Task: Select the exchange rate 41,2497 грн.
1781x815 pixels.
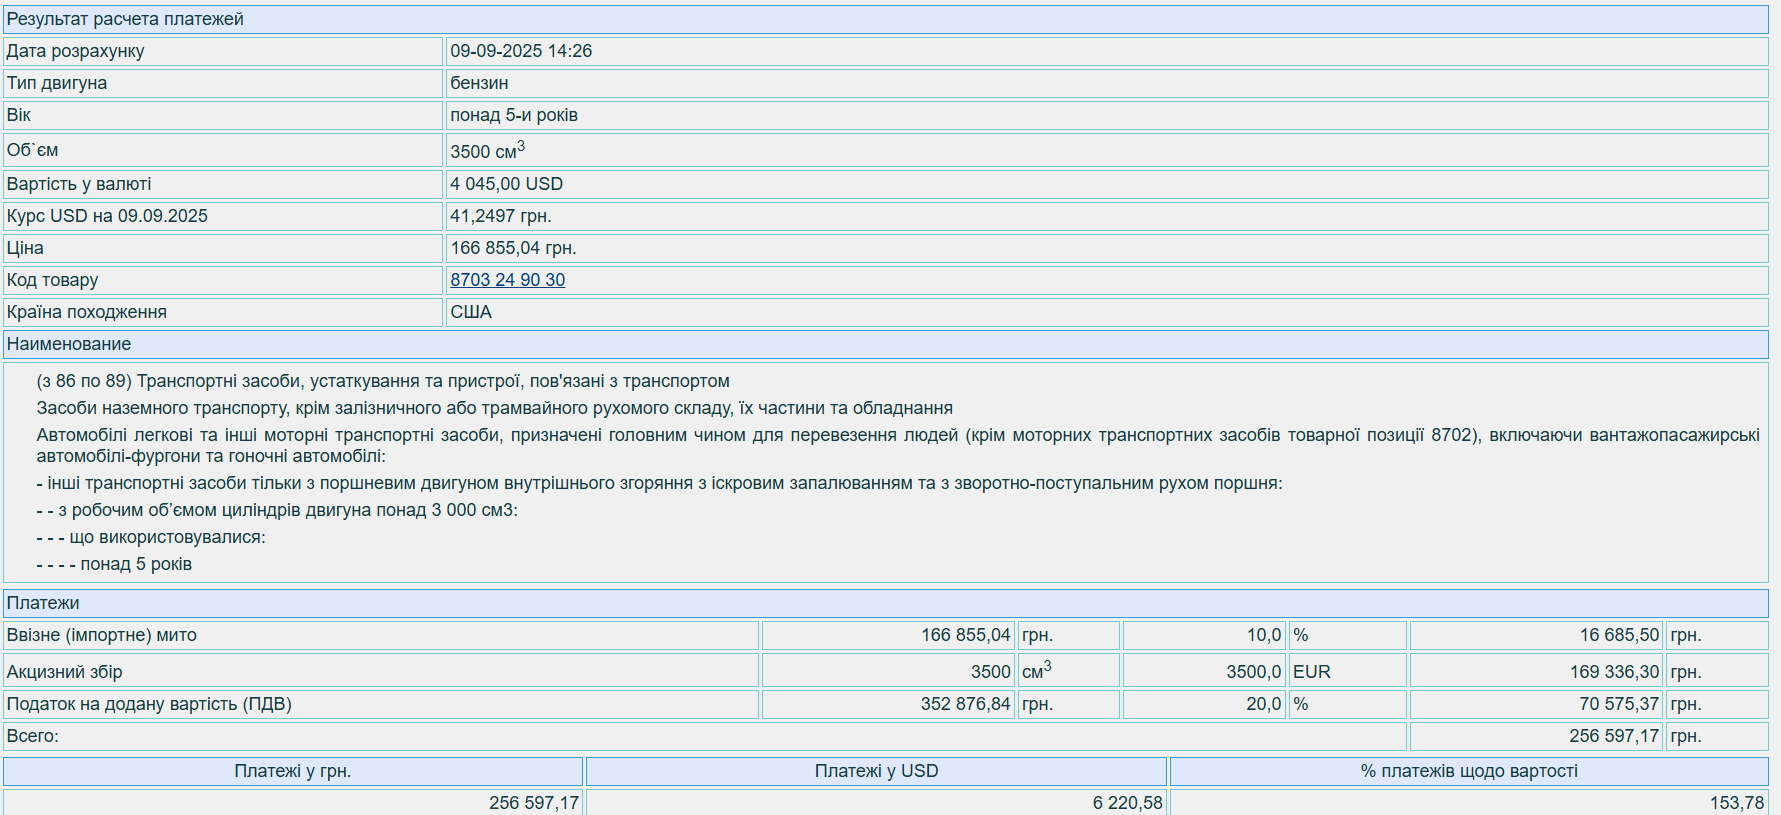Action: [x=501, y=216]
